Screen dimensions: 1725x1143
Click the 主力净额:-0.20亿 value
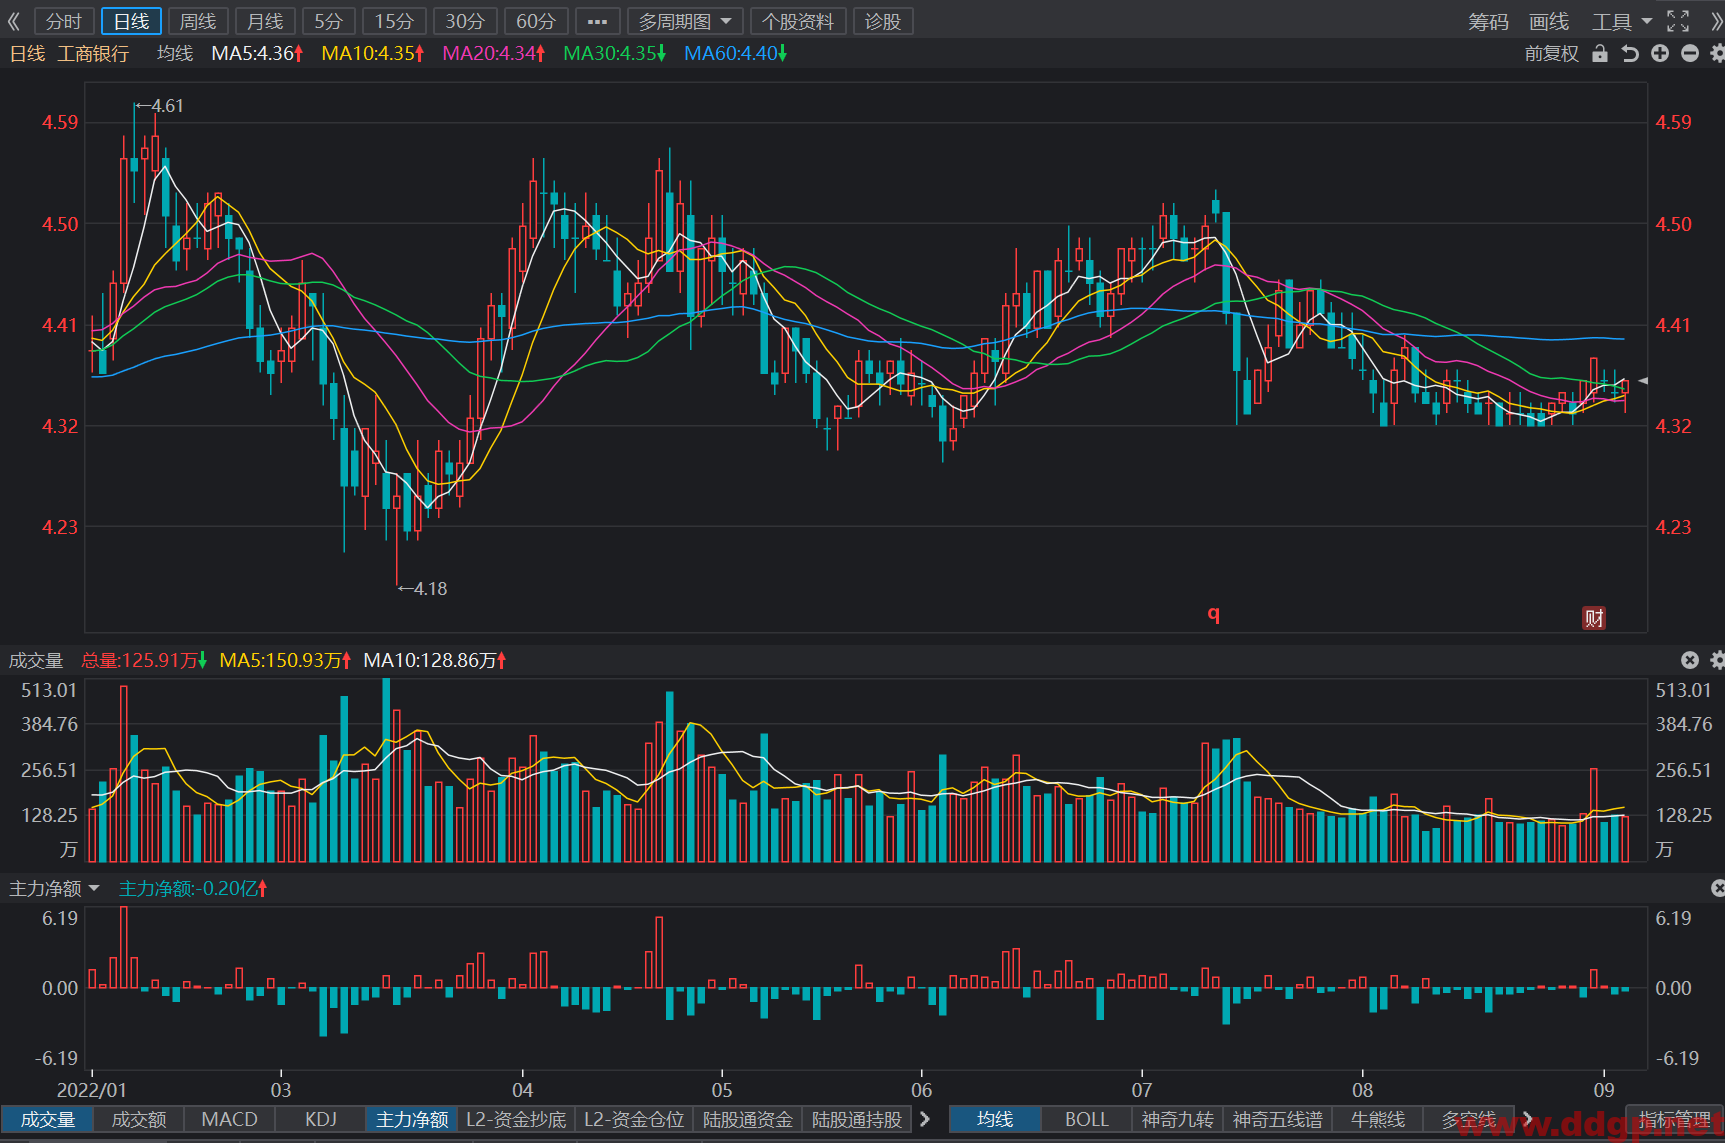pyautogui.click(x=193, y=888)
